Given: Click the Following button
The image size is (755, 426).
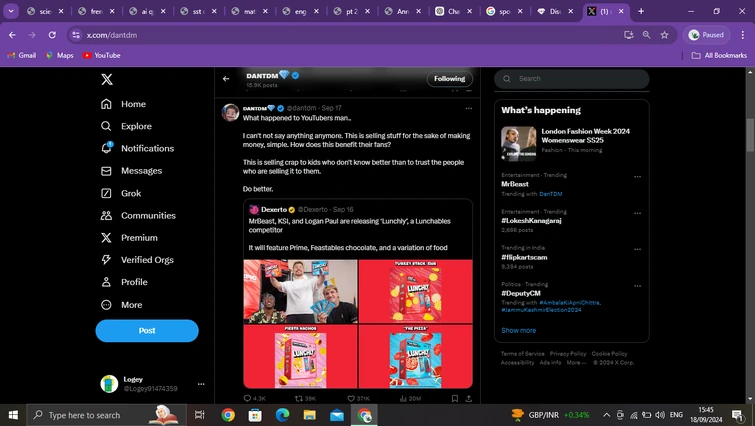Looking at the screenshot, I should 449,78.
